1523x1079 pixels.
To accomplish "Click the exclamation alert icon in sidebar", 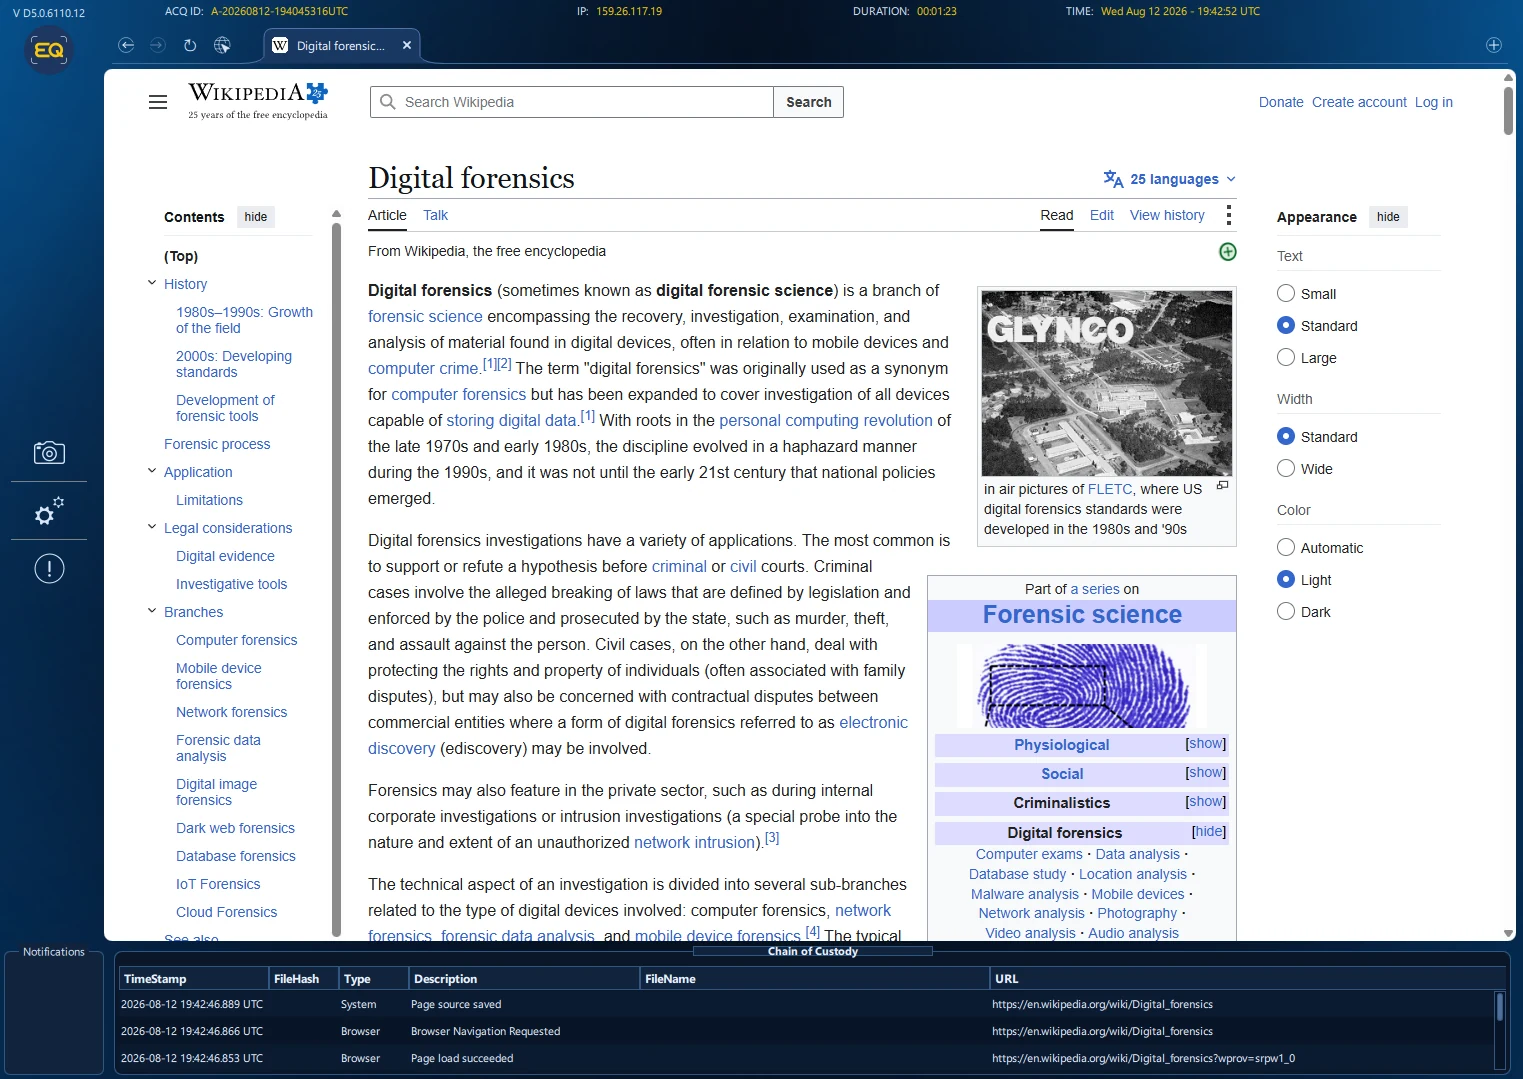I will (x=49, y=569).
